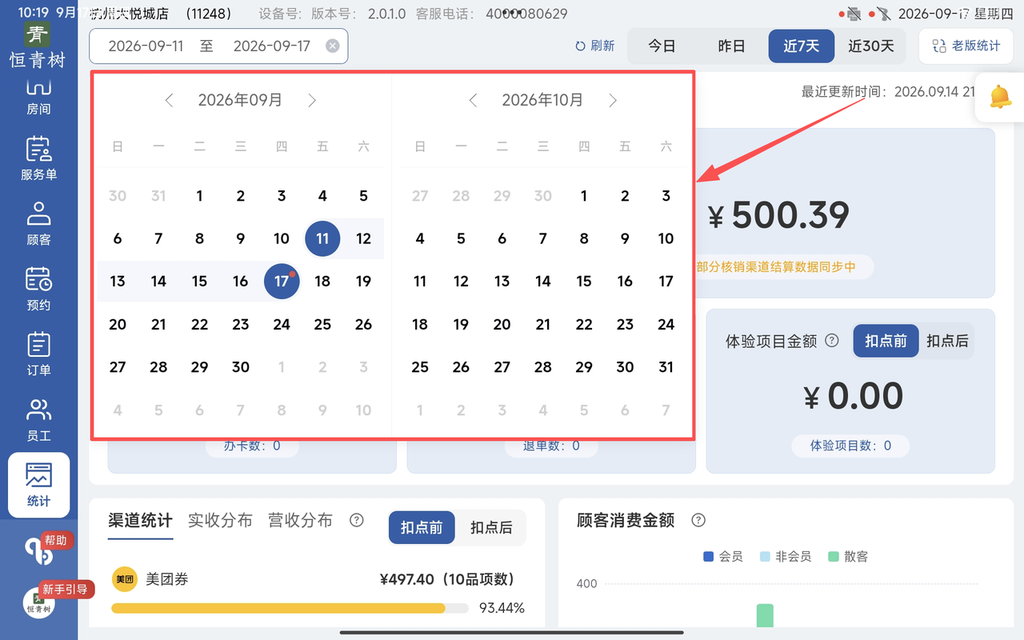Click 体验项目数：0 label
Viewport: 1024px width, 640px height.
(x=850, y=445)
